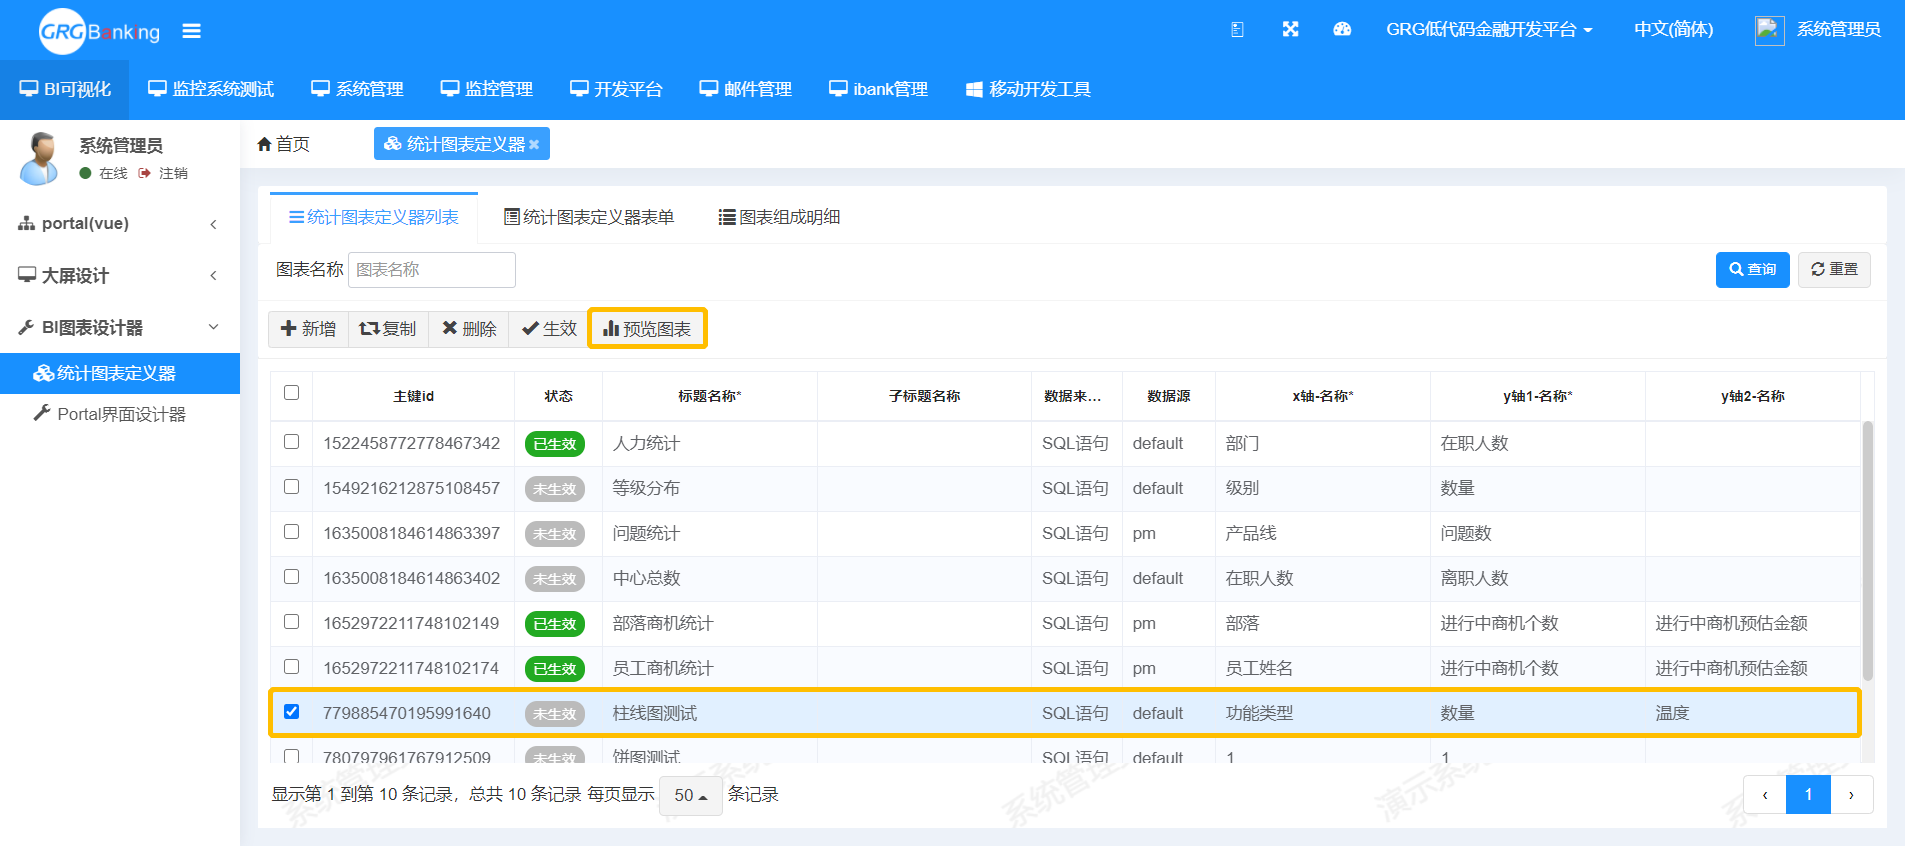Viewport: 1905px width, 846px height.
Task: Click the logout (注销) link
Action: tap(164, 173)
